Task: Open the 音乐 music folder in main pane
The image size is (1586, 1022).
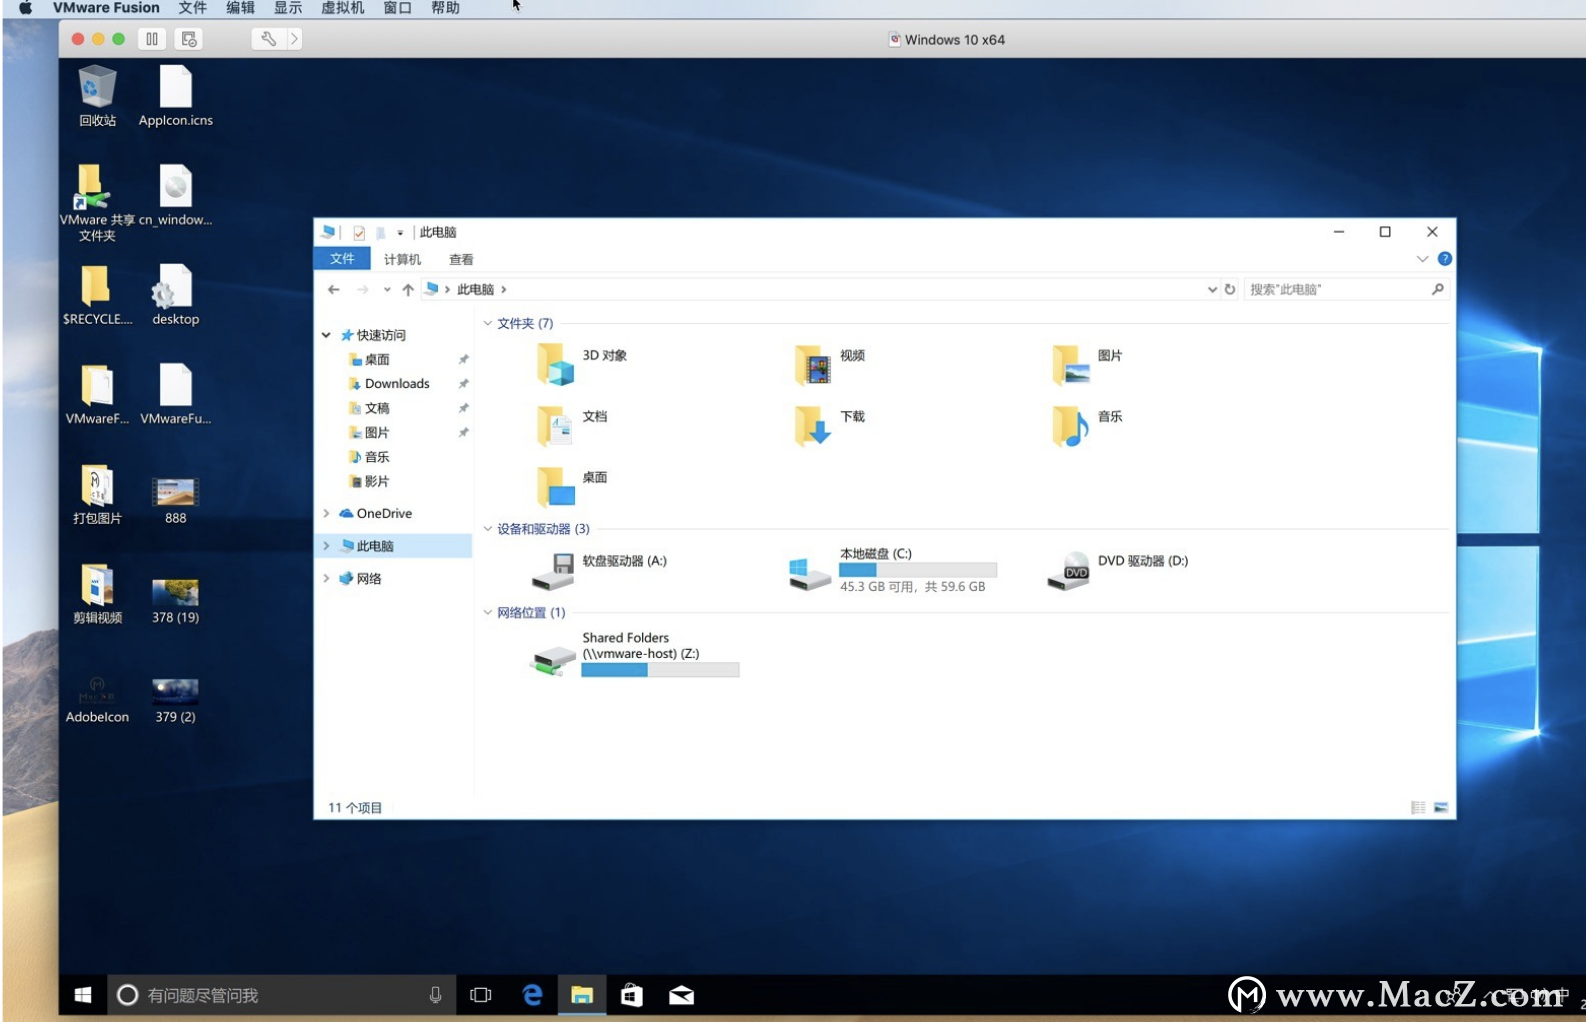Action: click(x=1088, y=425)
